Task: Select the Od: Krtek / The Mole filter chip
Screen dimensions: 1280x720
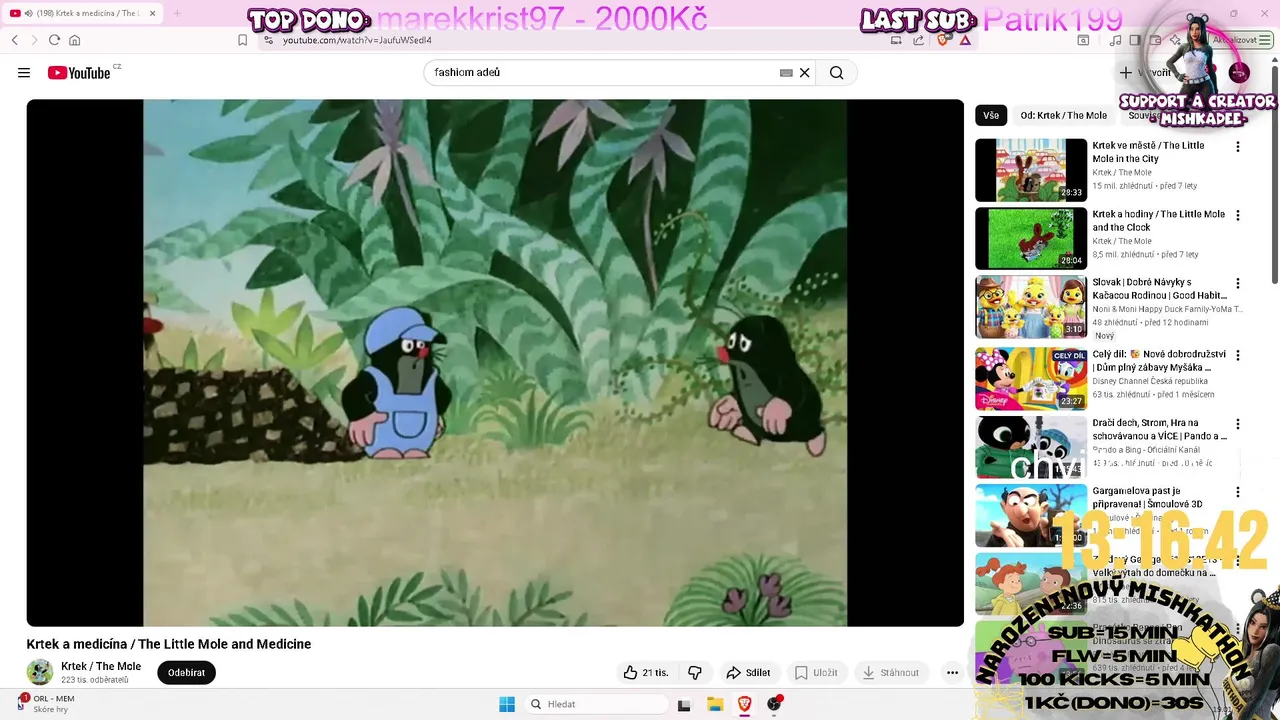Action: click(1063, 115)
